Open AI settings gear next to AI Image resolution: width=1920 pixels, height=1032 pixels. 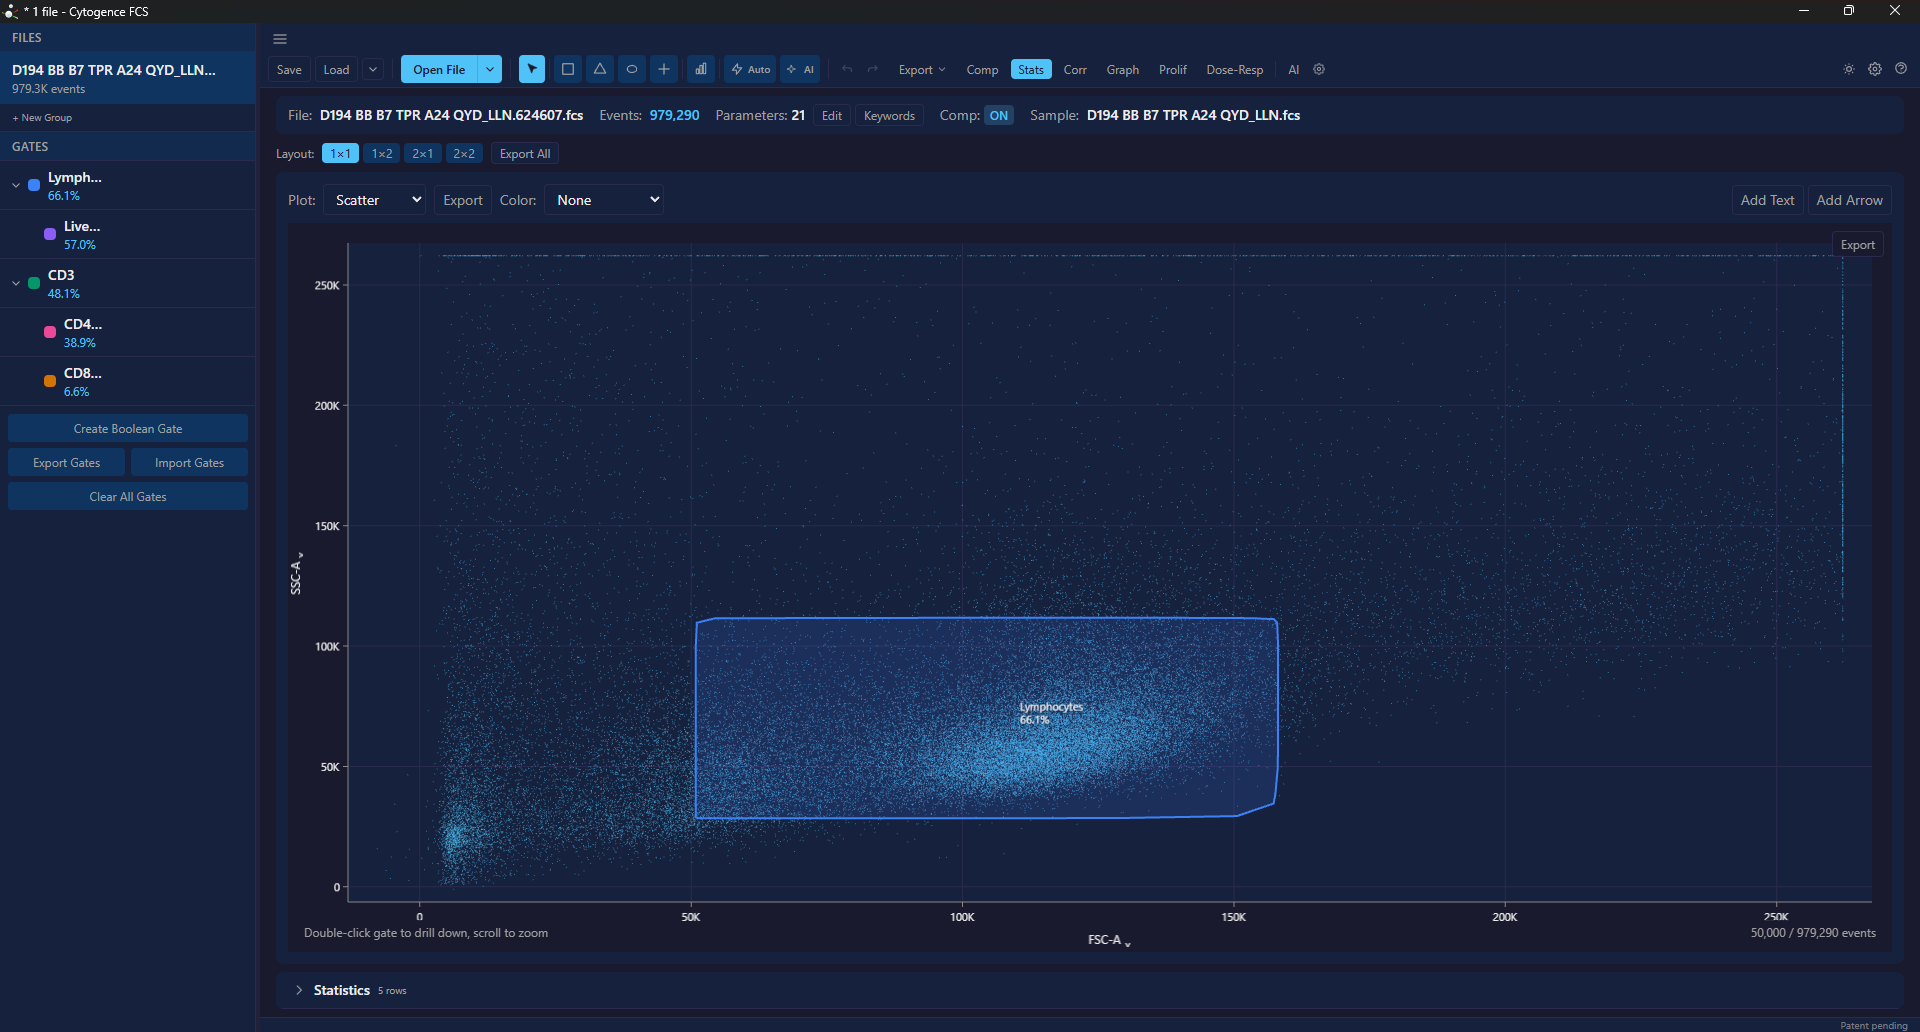[1319, 69]
